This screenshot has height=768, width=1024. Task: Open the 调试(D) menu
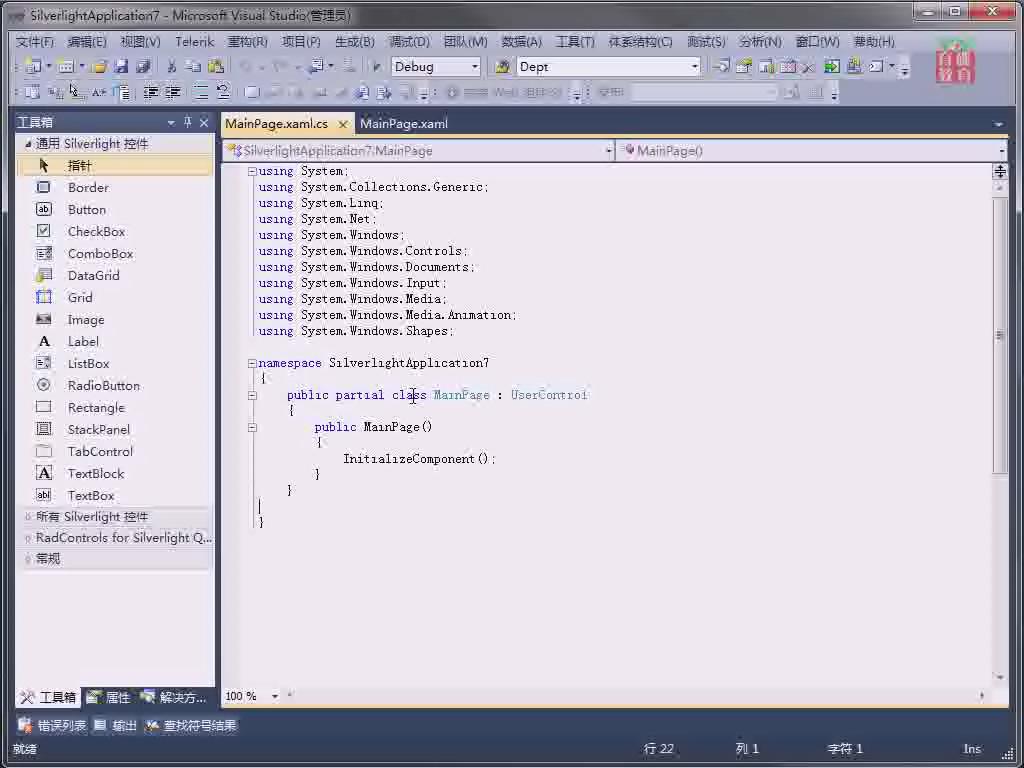click(x=409, y=42)
